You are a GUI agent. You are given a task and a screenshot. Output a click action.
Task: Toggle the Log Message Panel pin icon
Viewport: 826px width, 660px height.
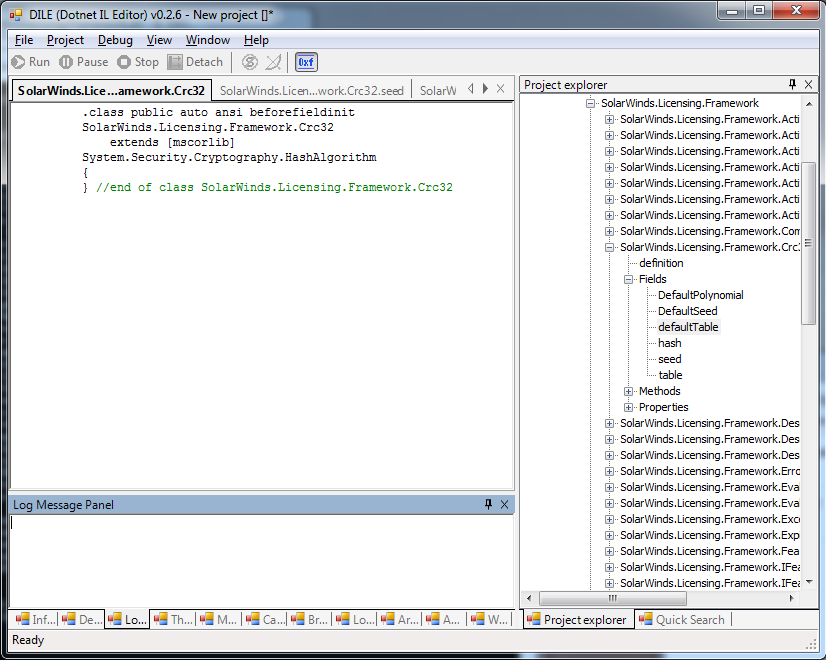(488, 505)
